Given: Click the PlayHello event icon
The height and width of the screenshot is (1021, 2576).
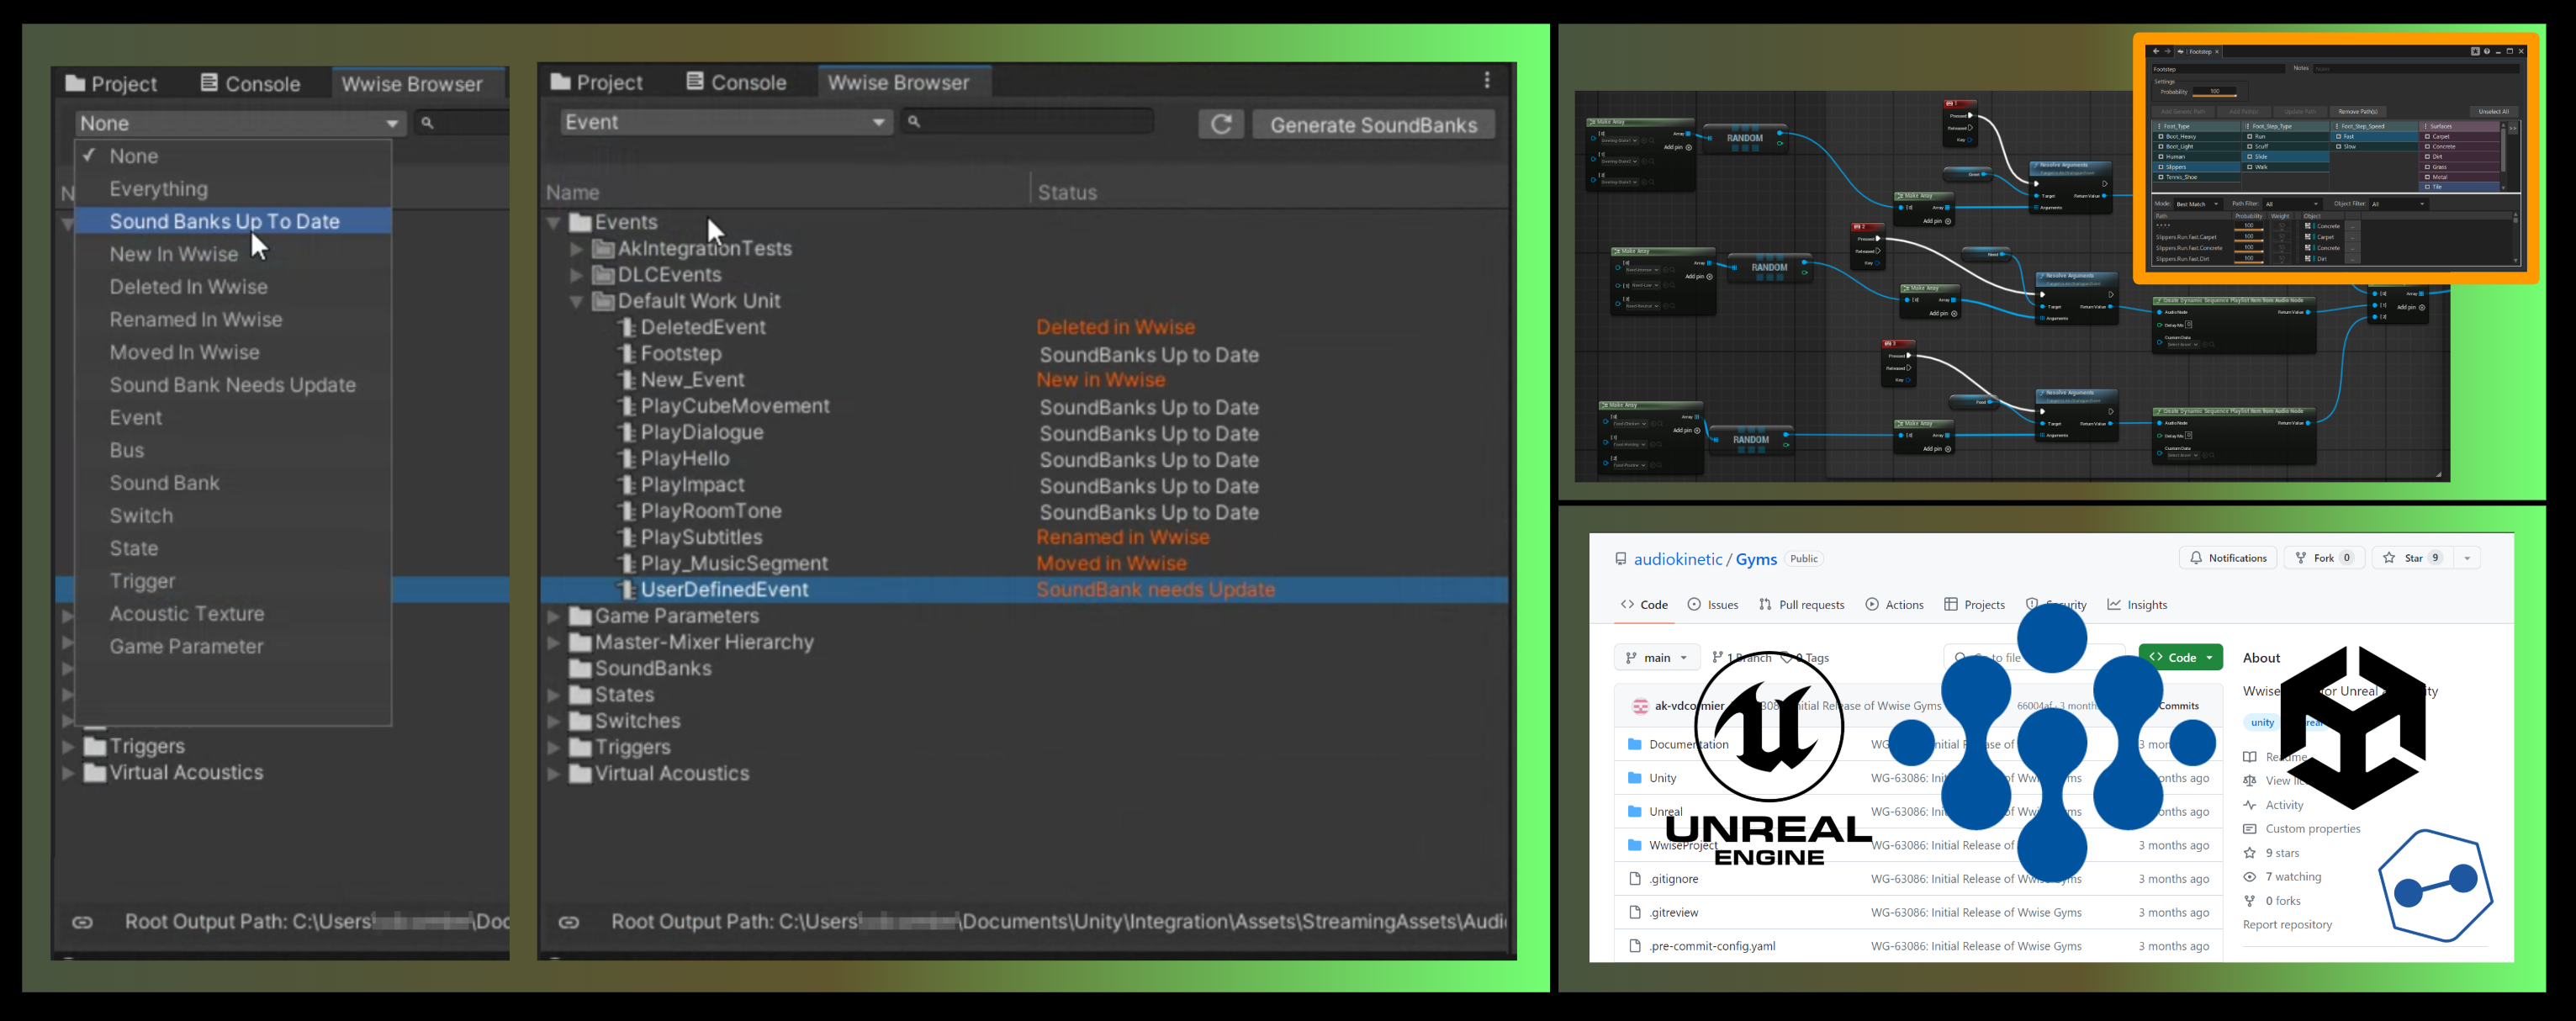Looking at the screenshot, I should (627, 458).
